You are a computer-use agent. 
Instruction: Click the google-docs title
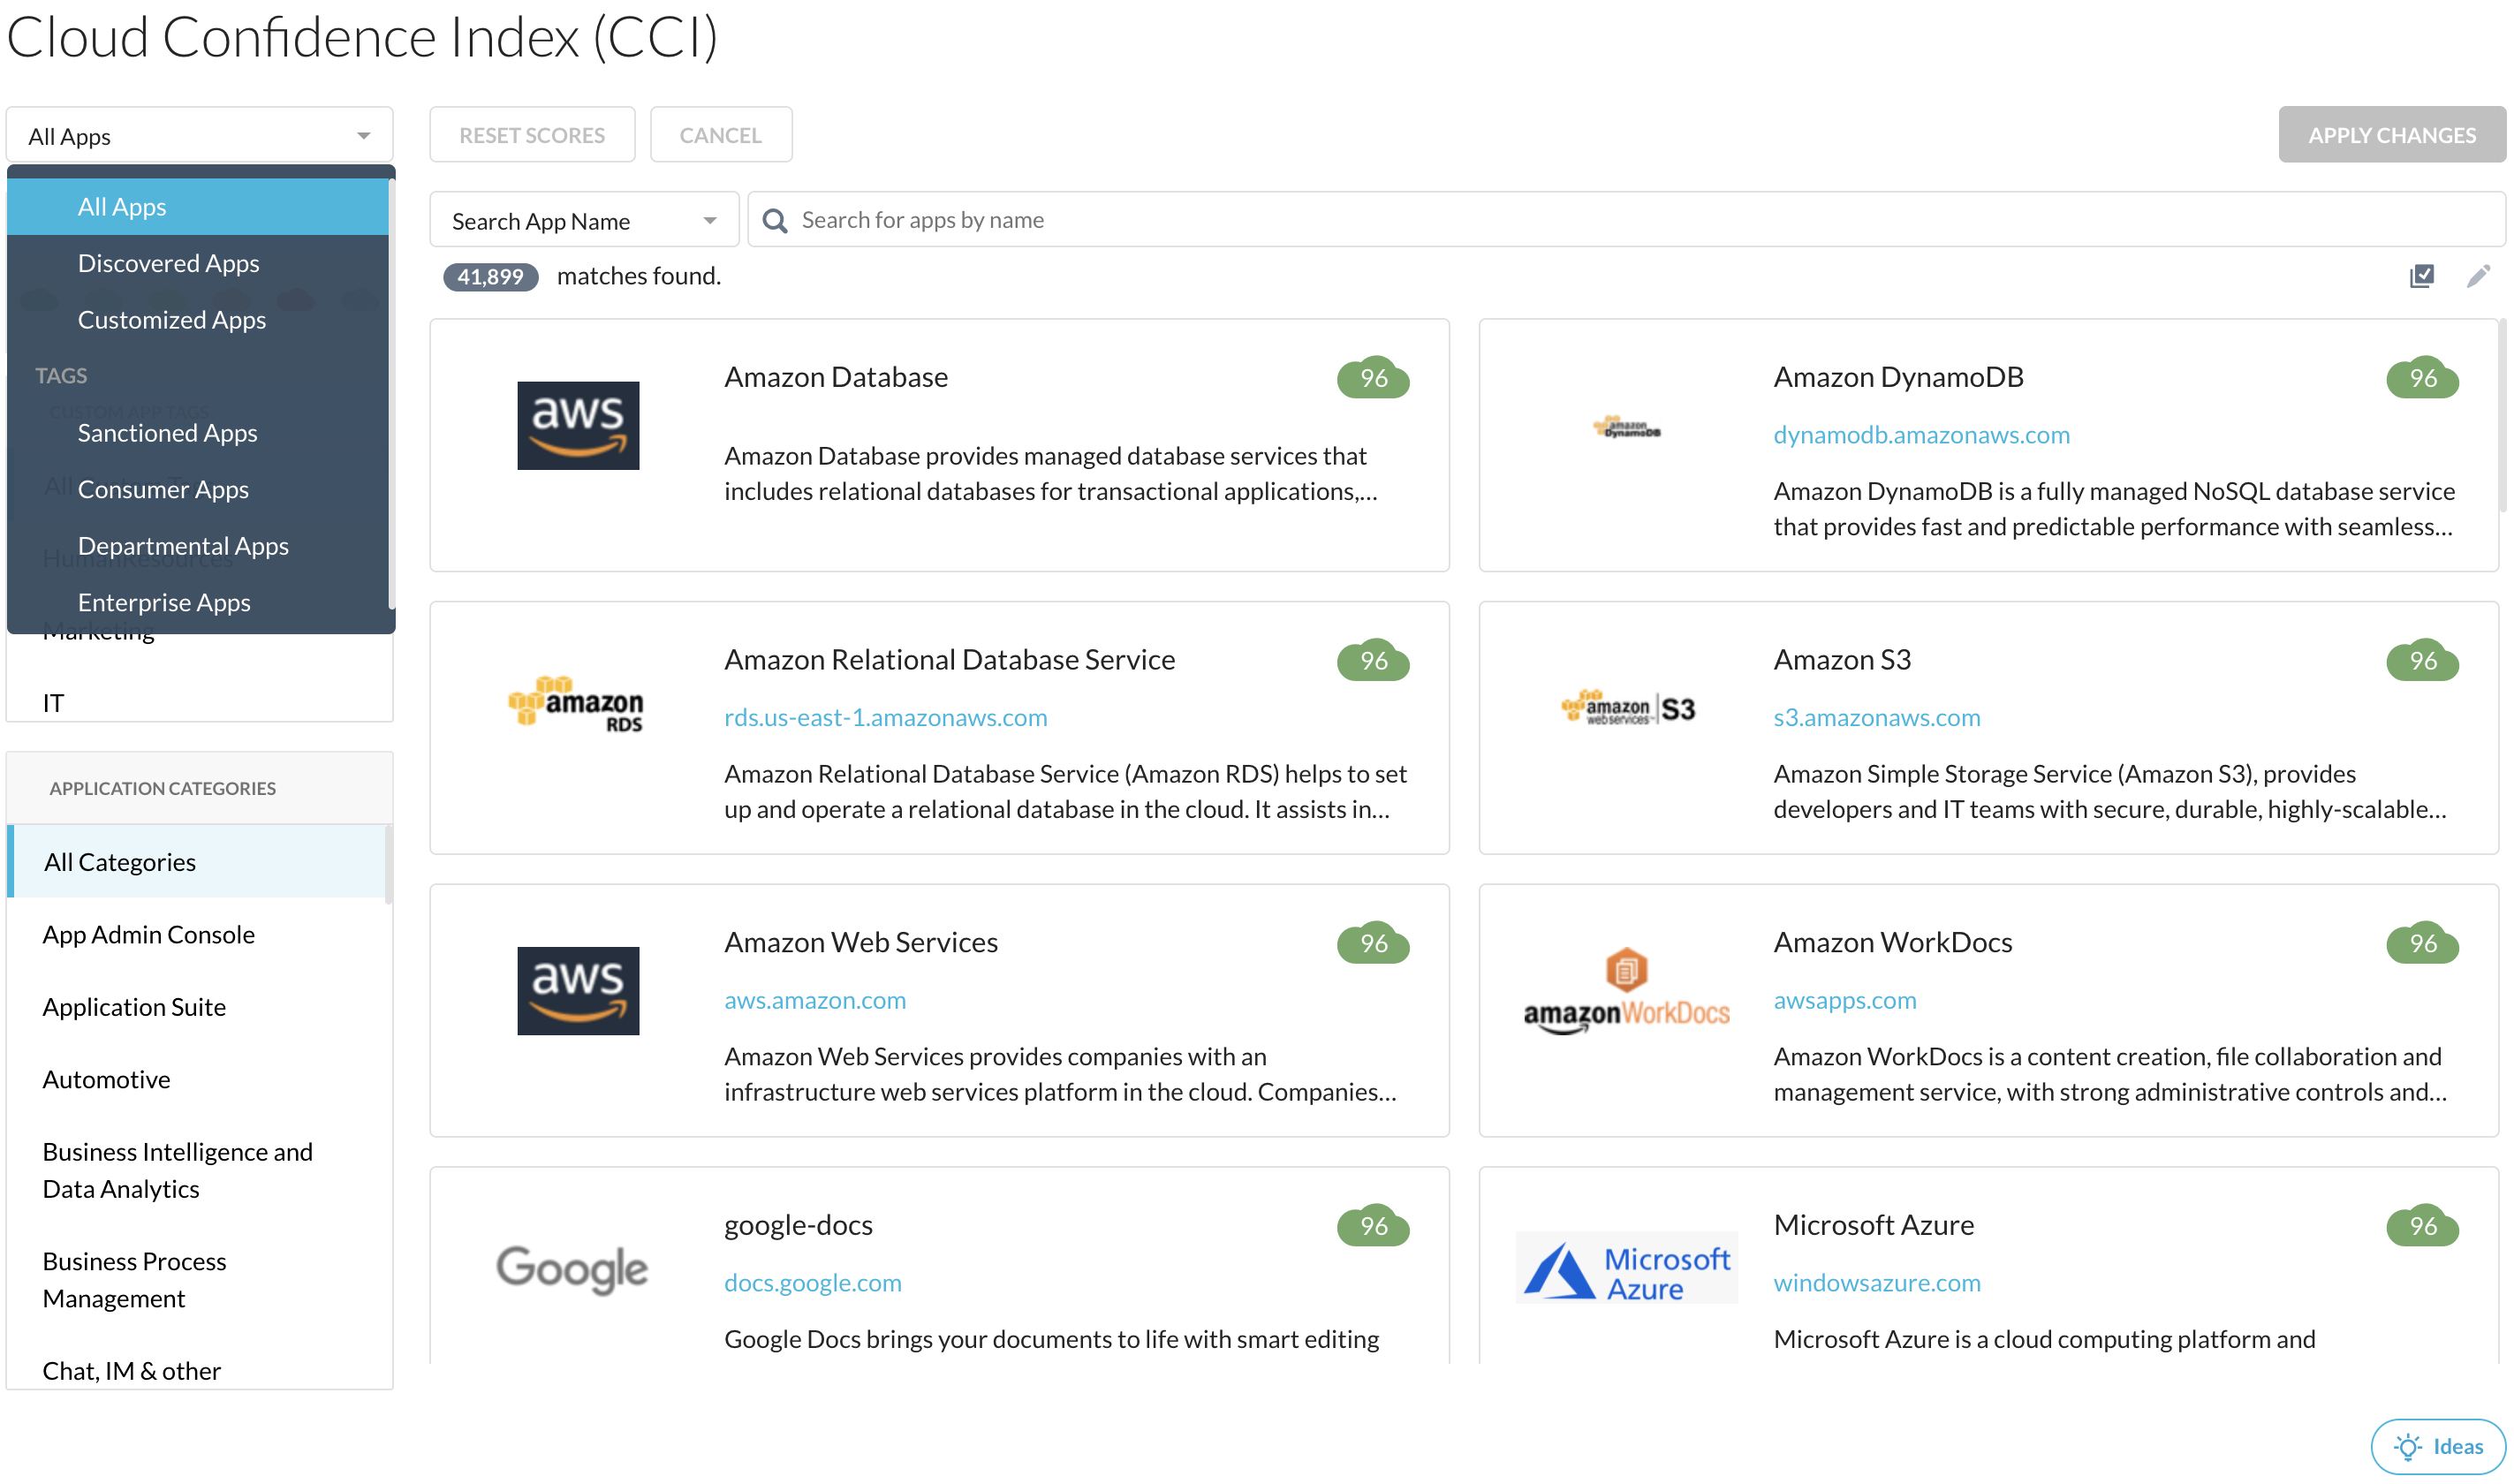pyautogui.click(x=798, y=1226)
